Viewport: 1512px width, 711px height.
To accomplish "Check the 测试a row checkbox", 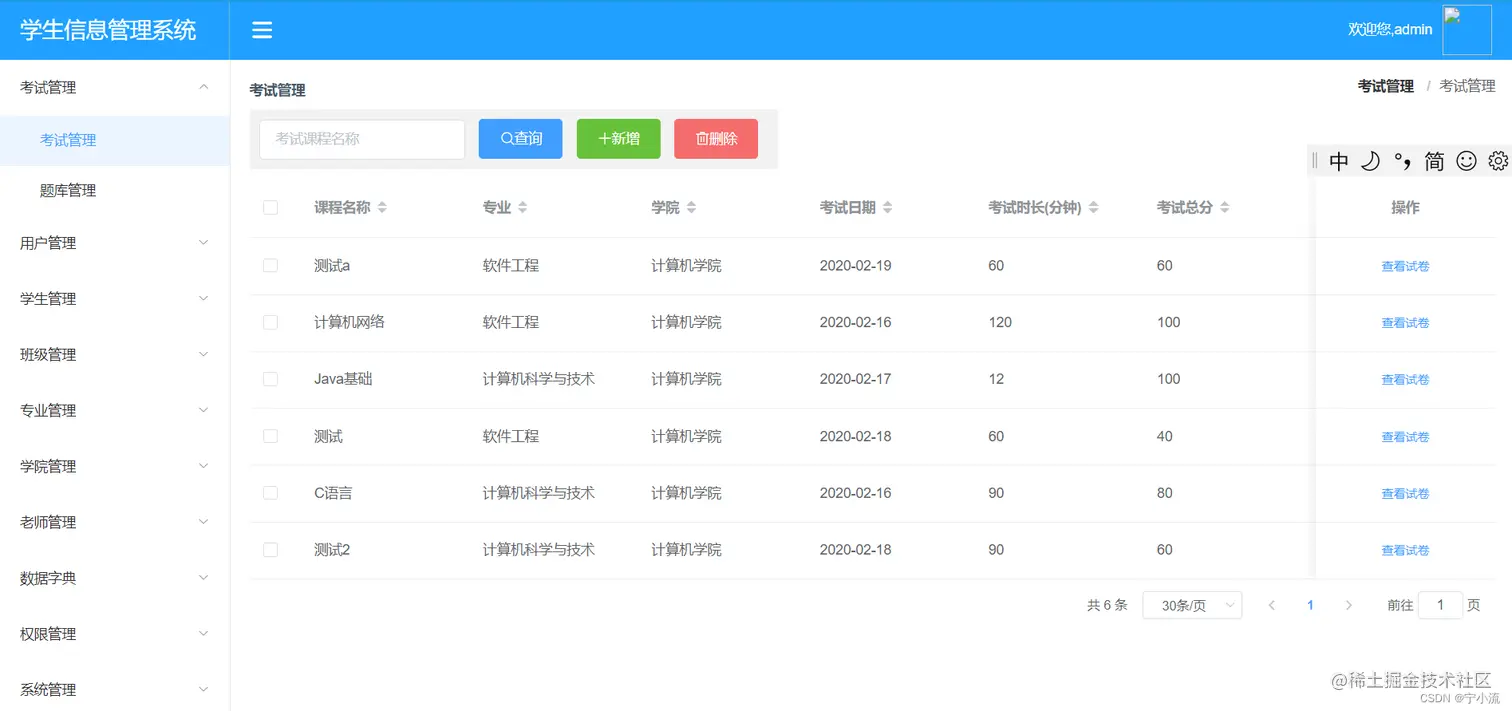I will point(270,265).
